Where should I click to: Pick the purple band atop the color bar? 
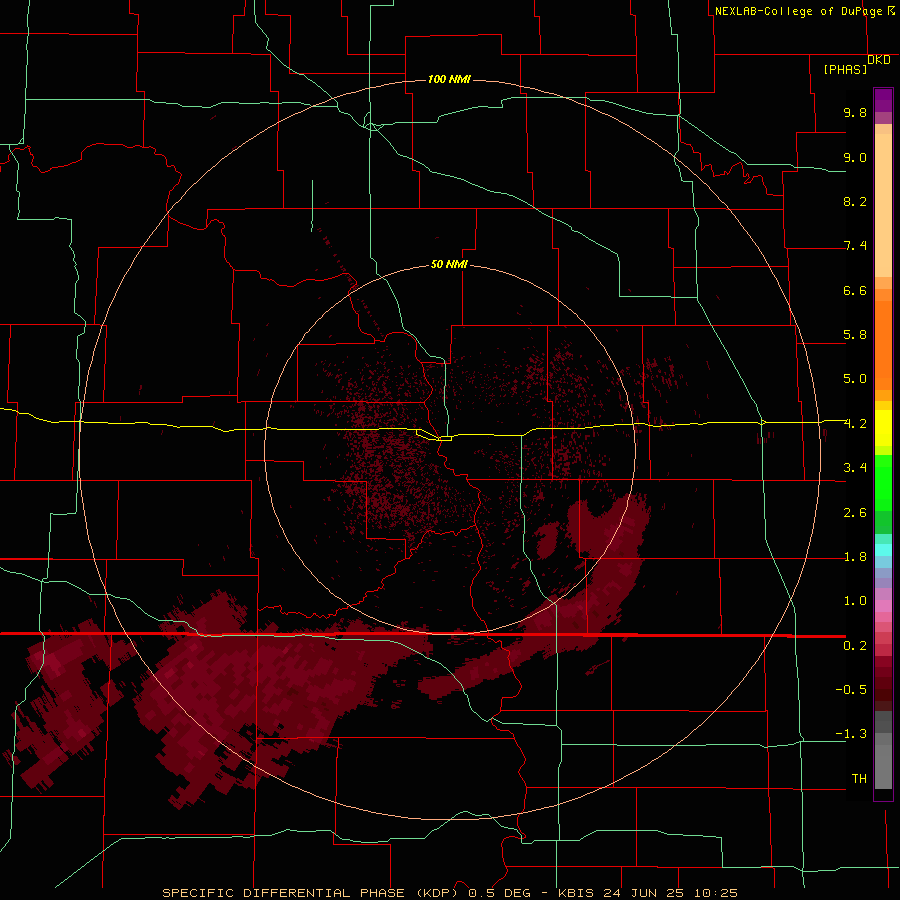pyautogui.click(x=883, y=100)
